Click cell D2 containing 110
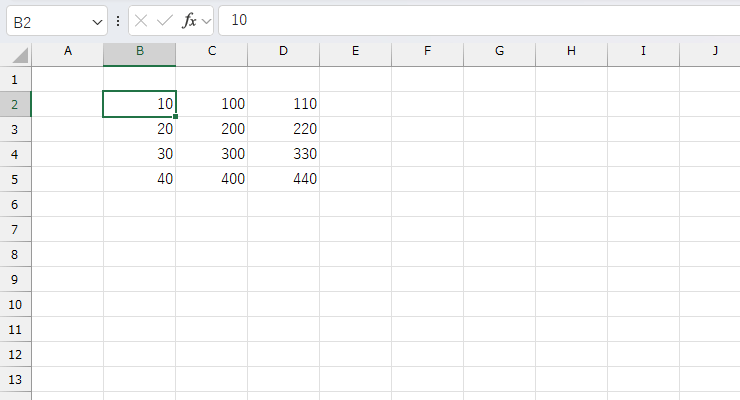 click(283, 104)
